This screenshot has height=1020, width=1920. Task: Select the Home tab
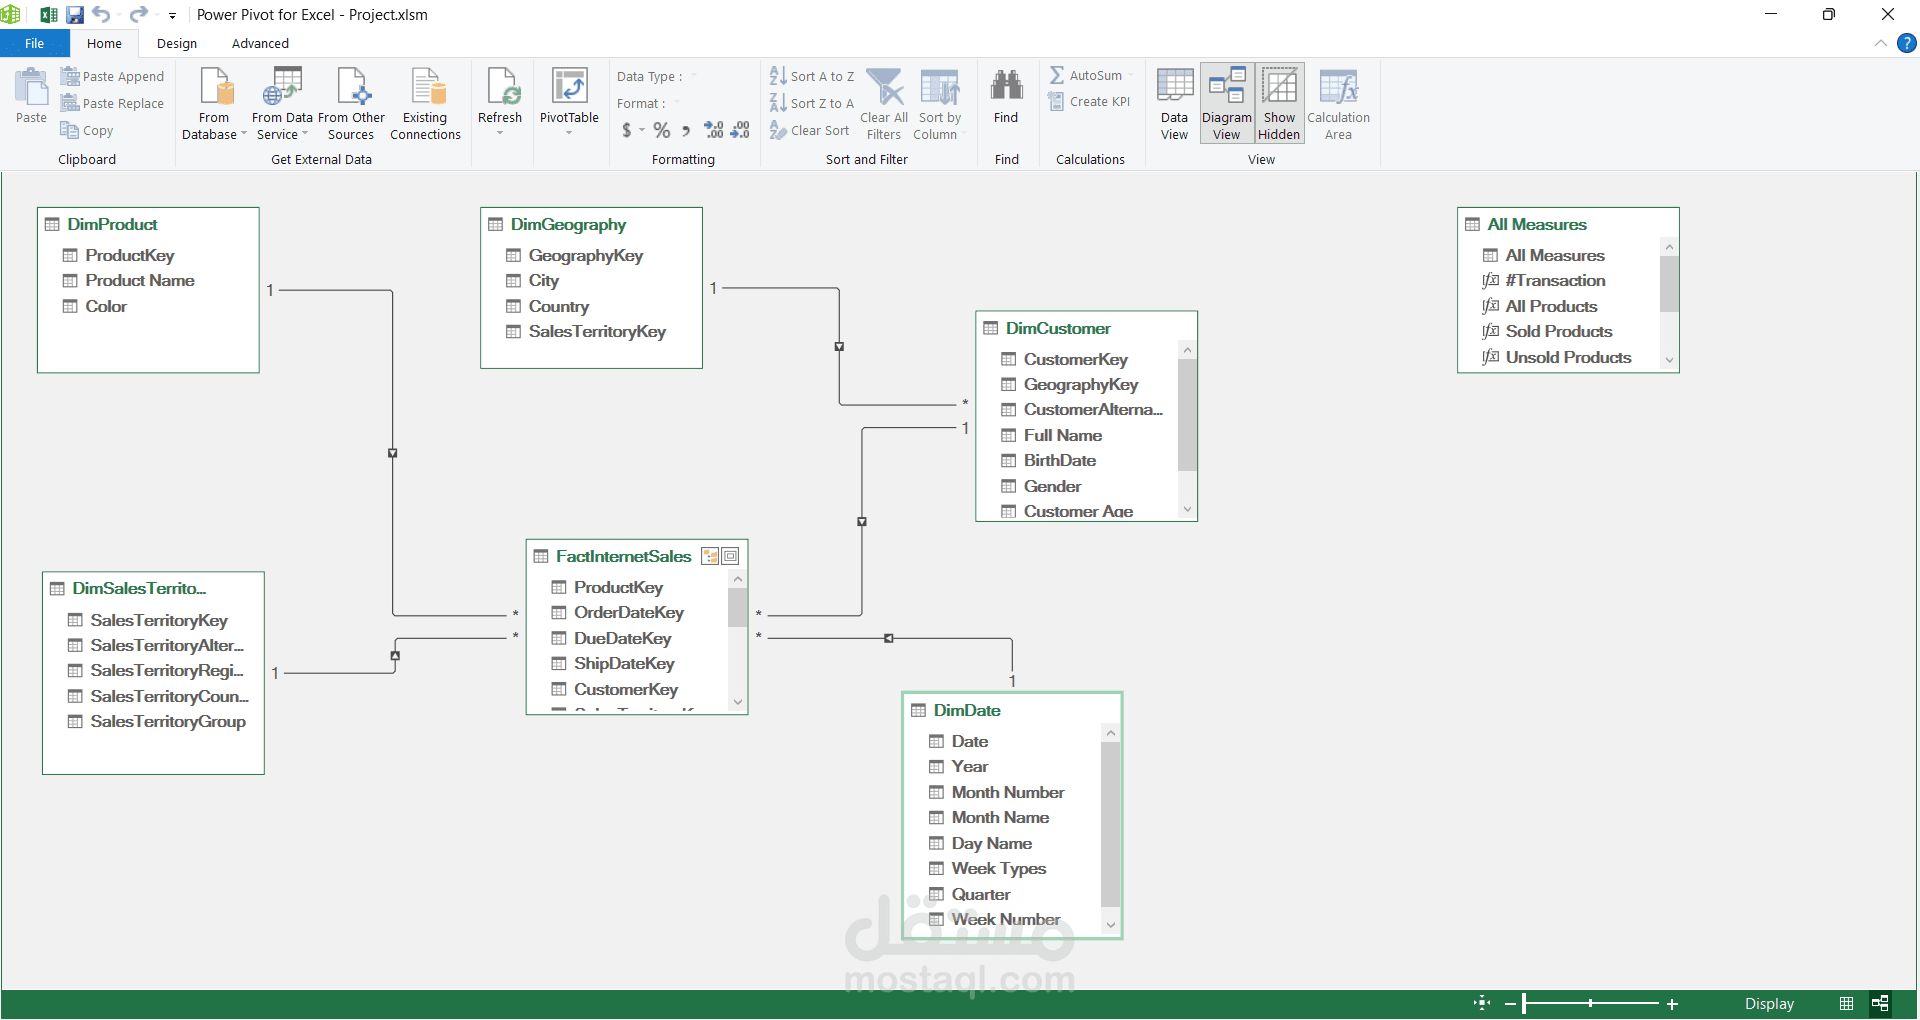(104, 43)
